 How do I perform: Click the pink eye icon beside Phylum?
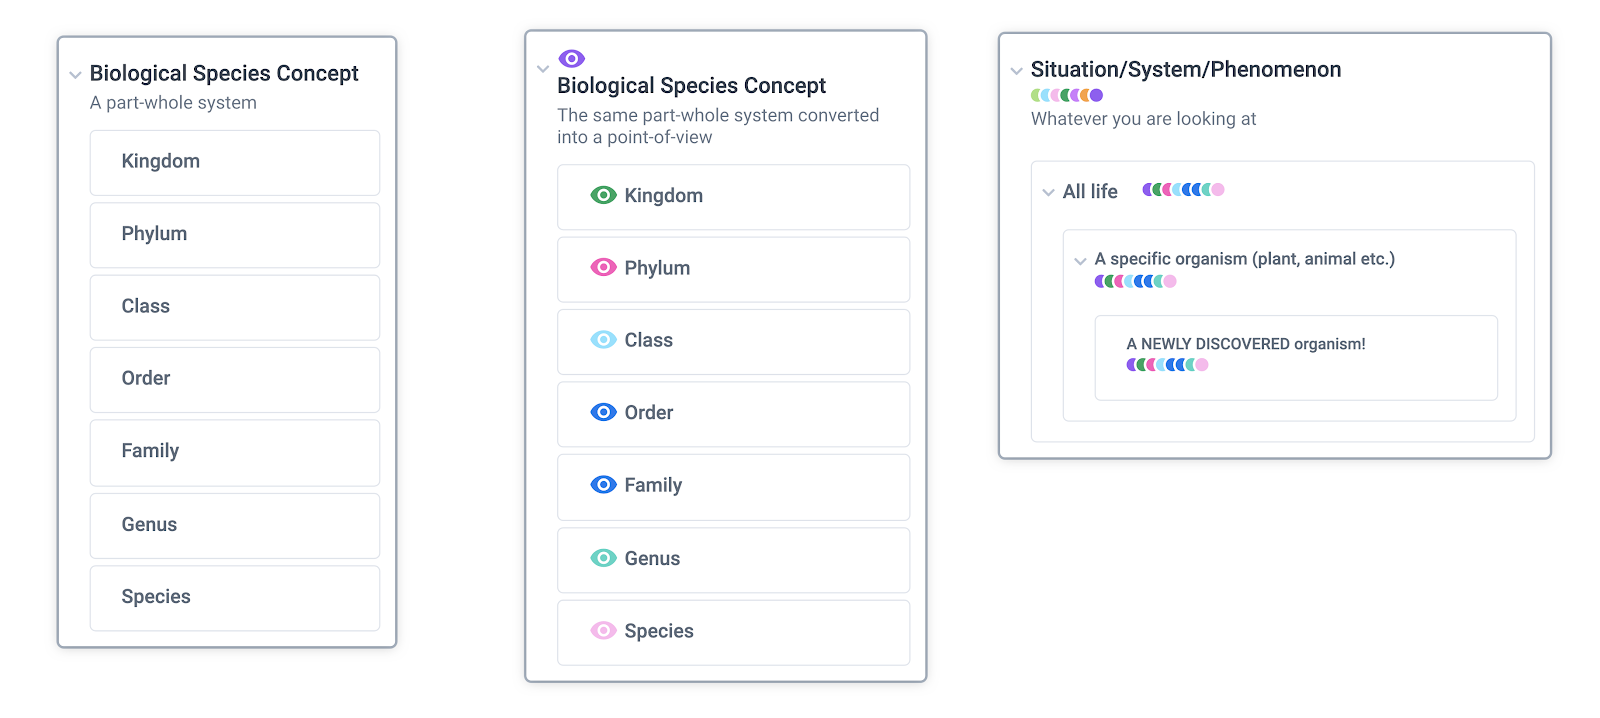(603, 267)
